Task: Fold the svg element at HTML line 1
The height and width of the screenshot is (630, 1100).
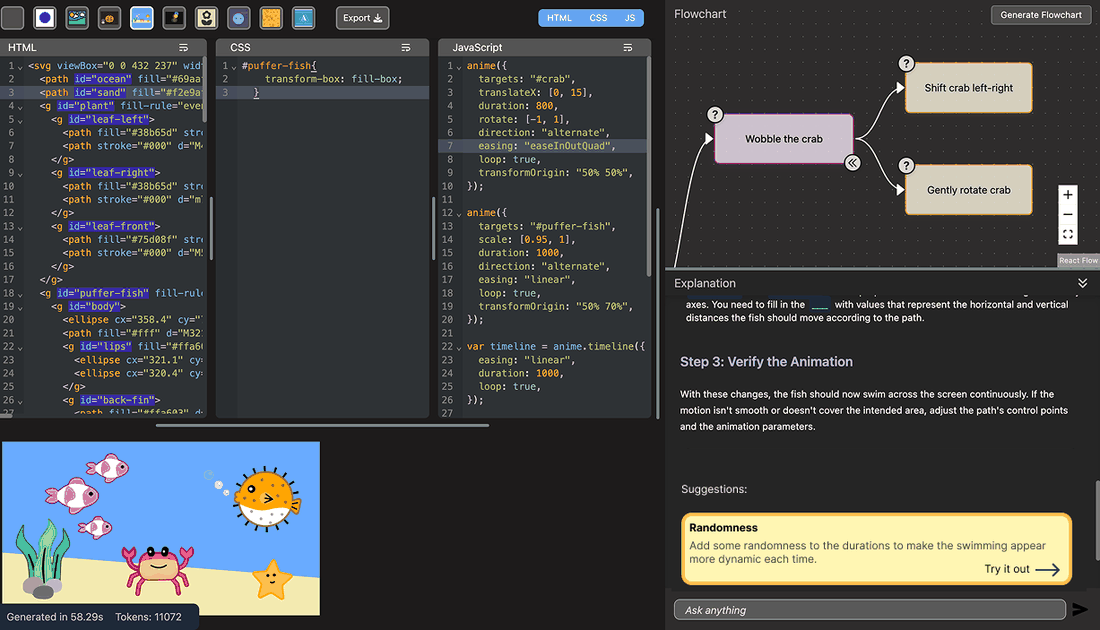Action: [x=20, y=66]
